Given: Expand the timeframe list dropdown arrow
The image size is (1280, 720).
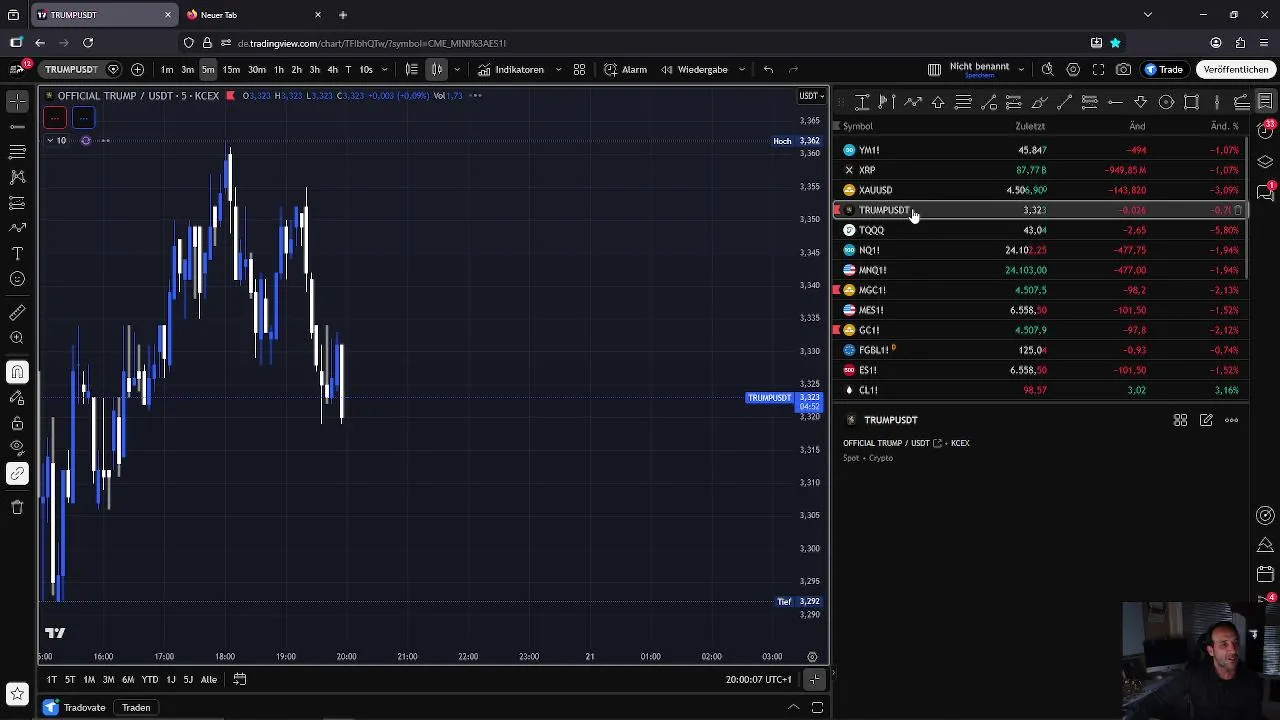Looking at the screenshot, I should pos(384,69).
